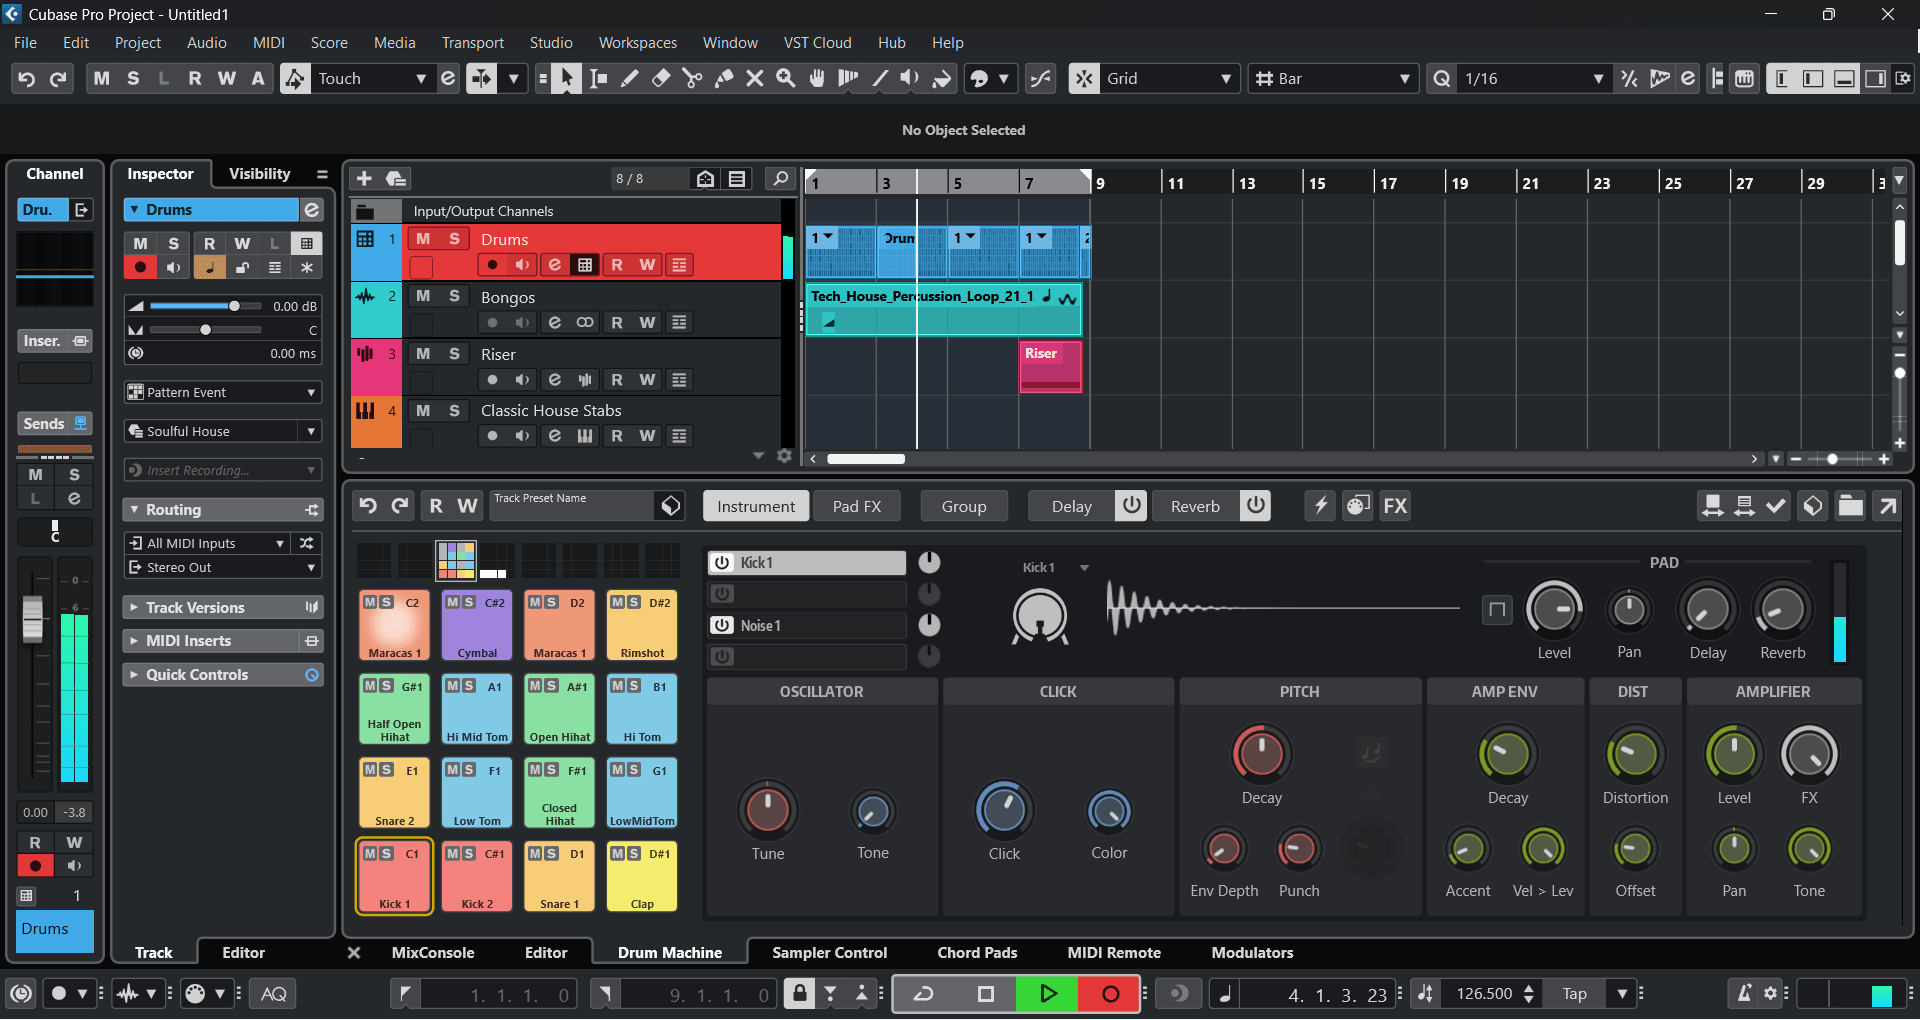Start playback with the Play button
The width and height of the screenshot is (1920, 1020).
1047,994
